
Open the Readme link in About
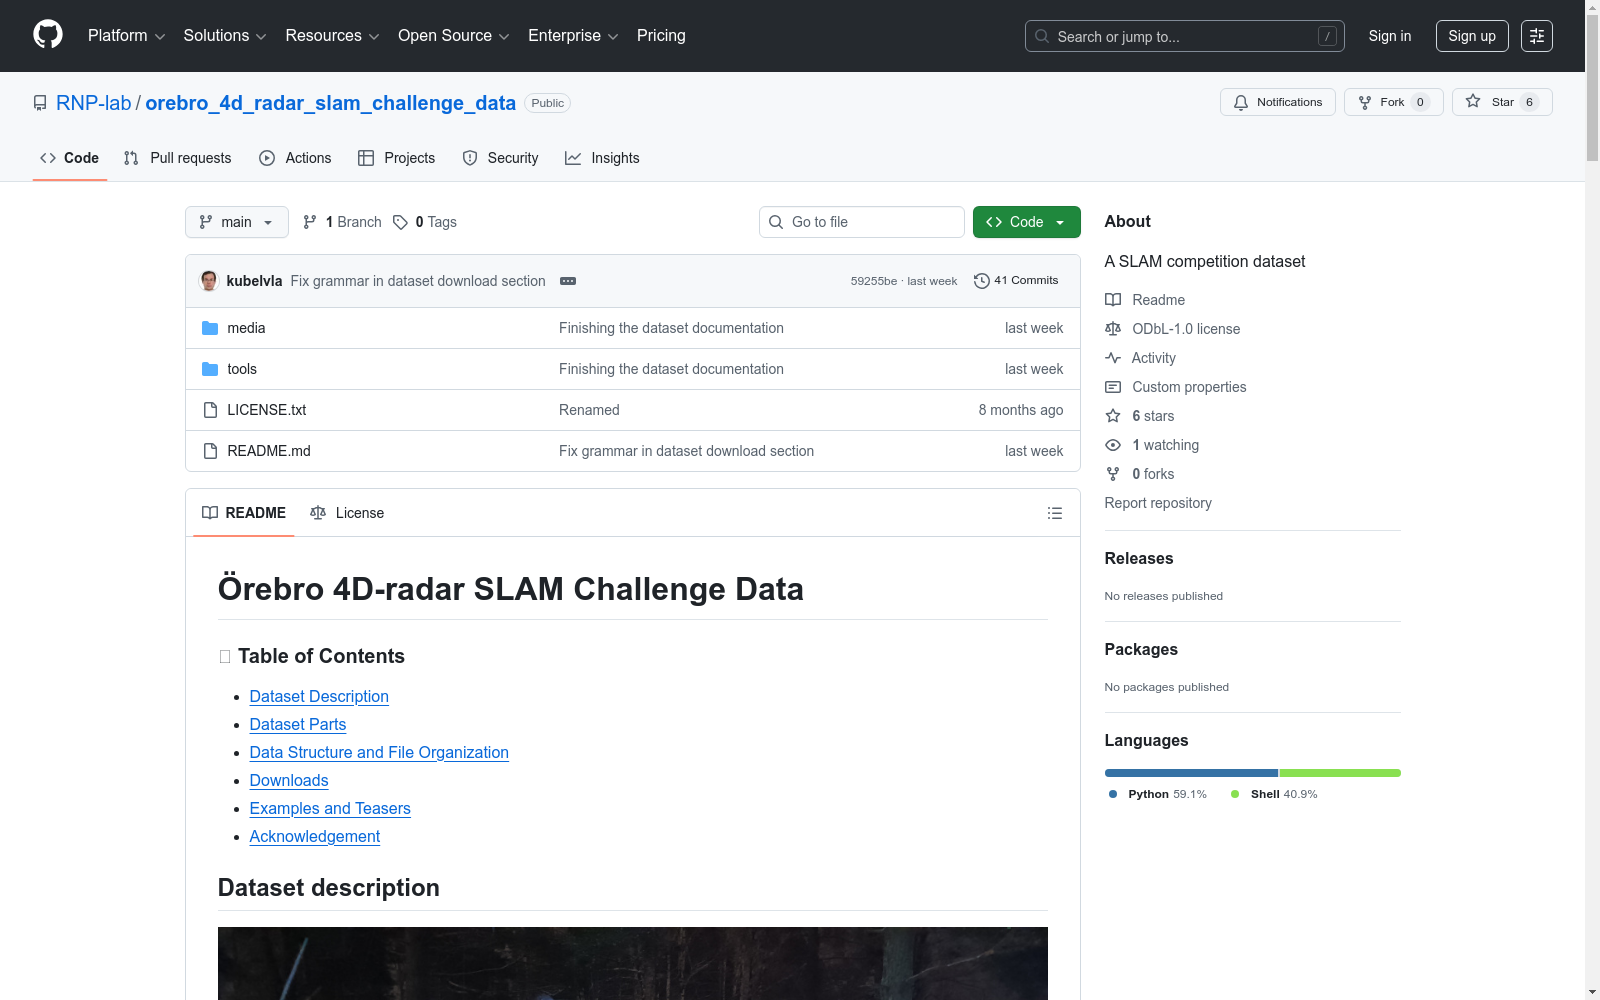coord(1145,300)
